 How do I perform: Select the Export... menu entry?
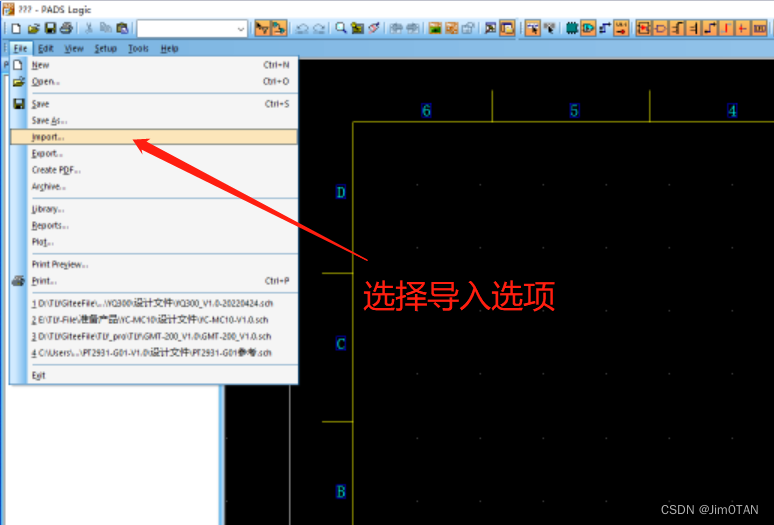coord(154,153)
